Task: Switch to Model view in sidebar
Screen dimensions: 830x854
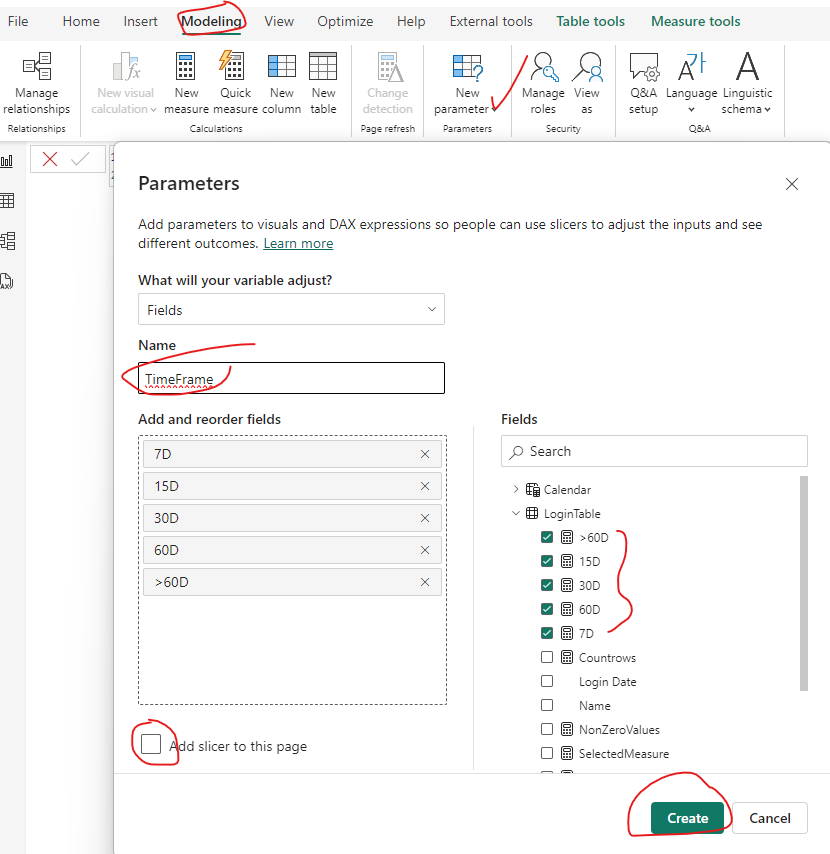Action: coord(7,241)
